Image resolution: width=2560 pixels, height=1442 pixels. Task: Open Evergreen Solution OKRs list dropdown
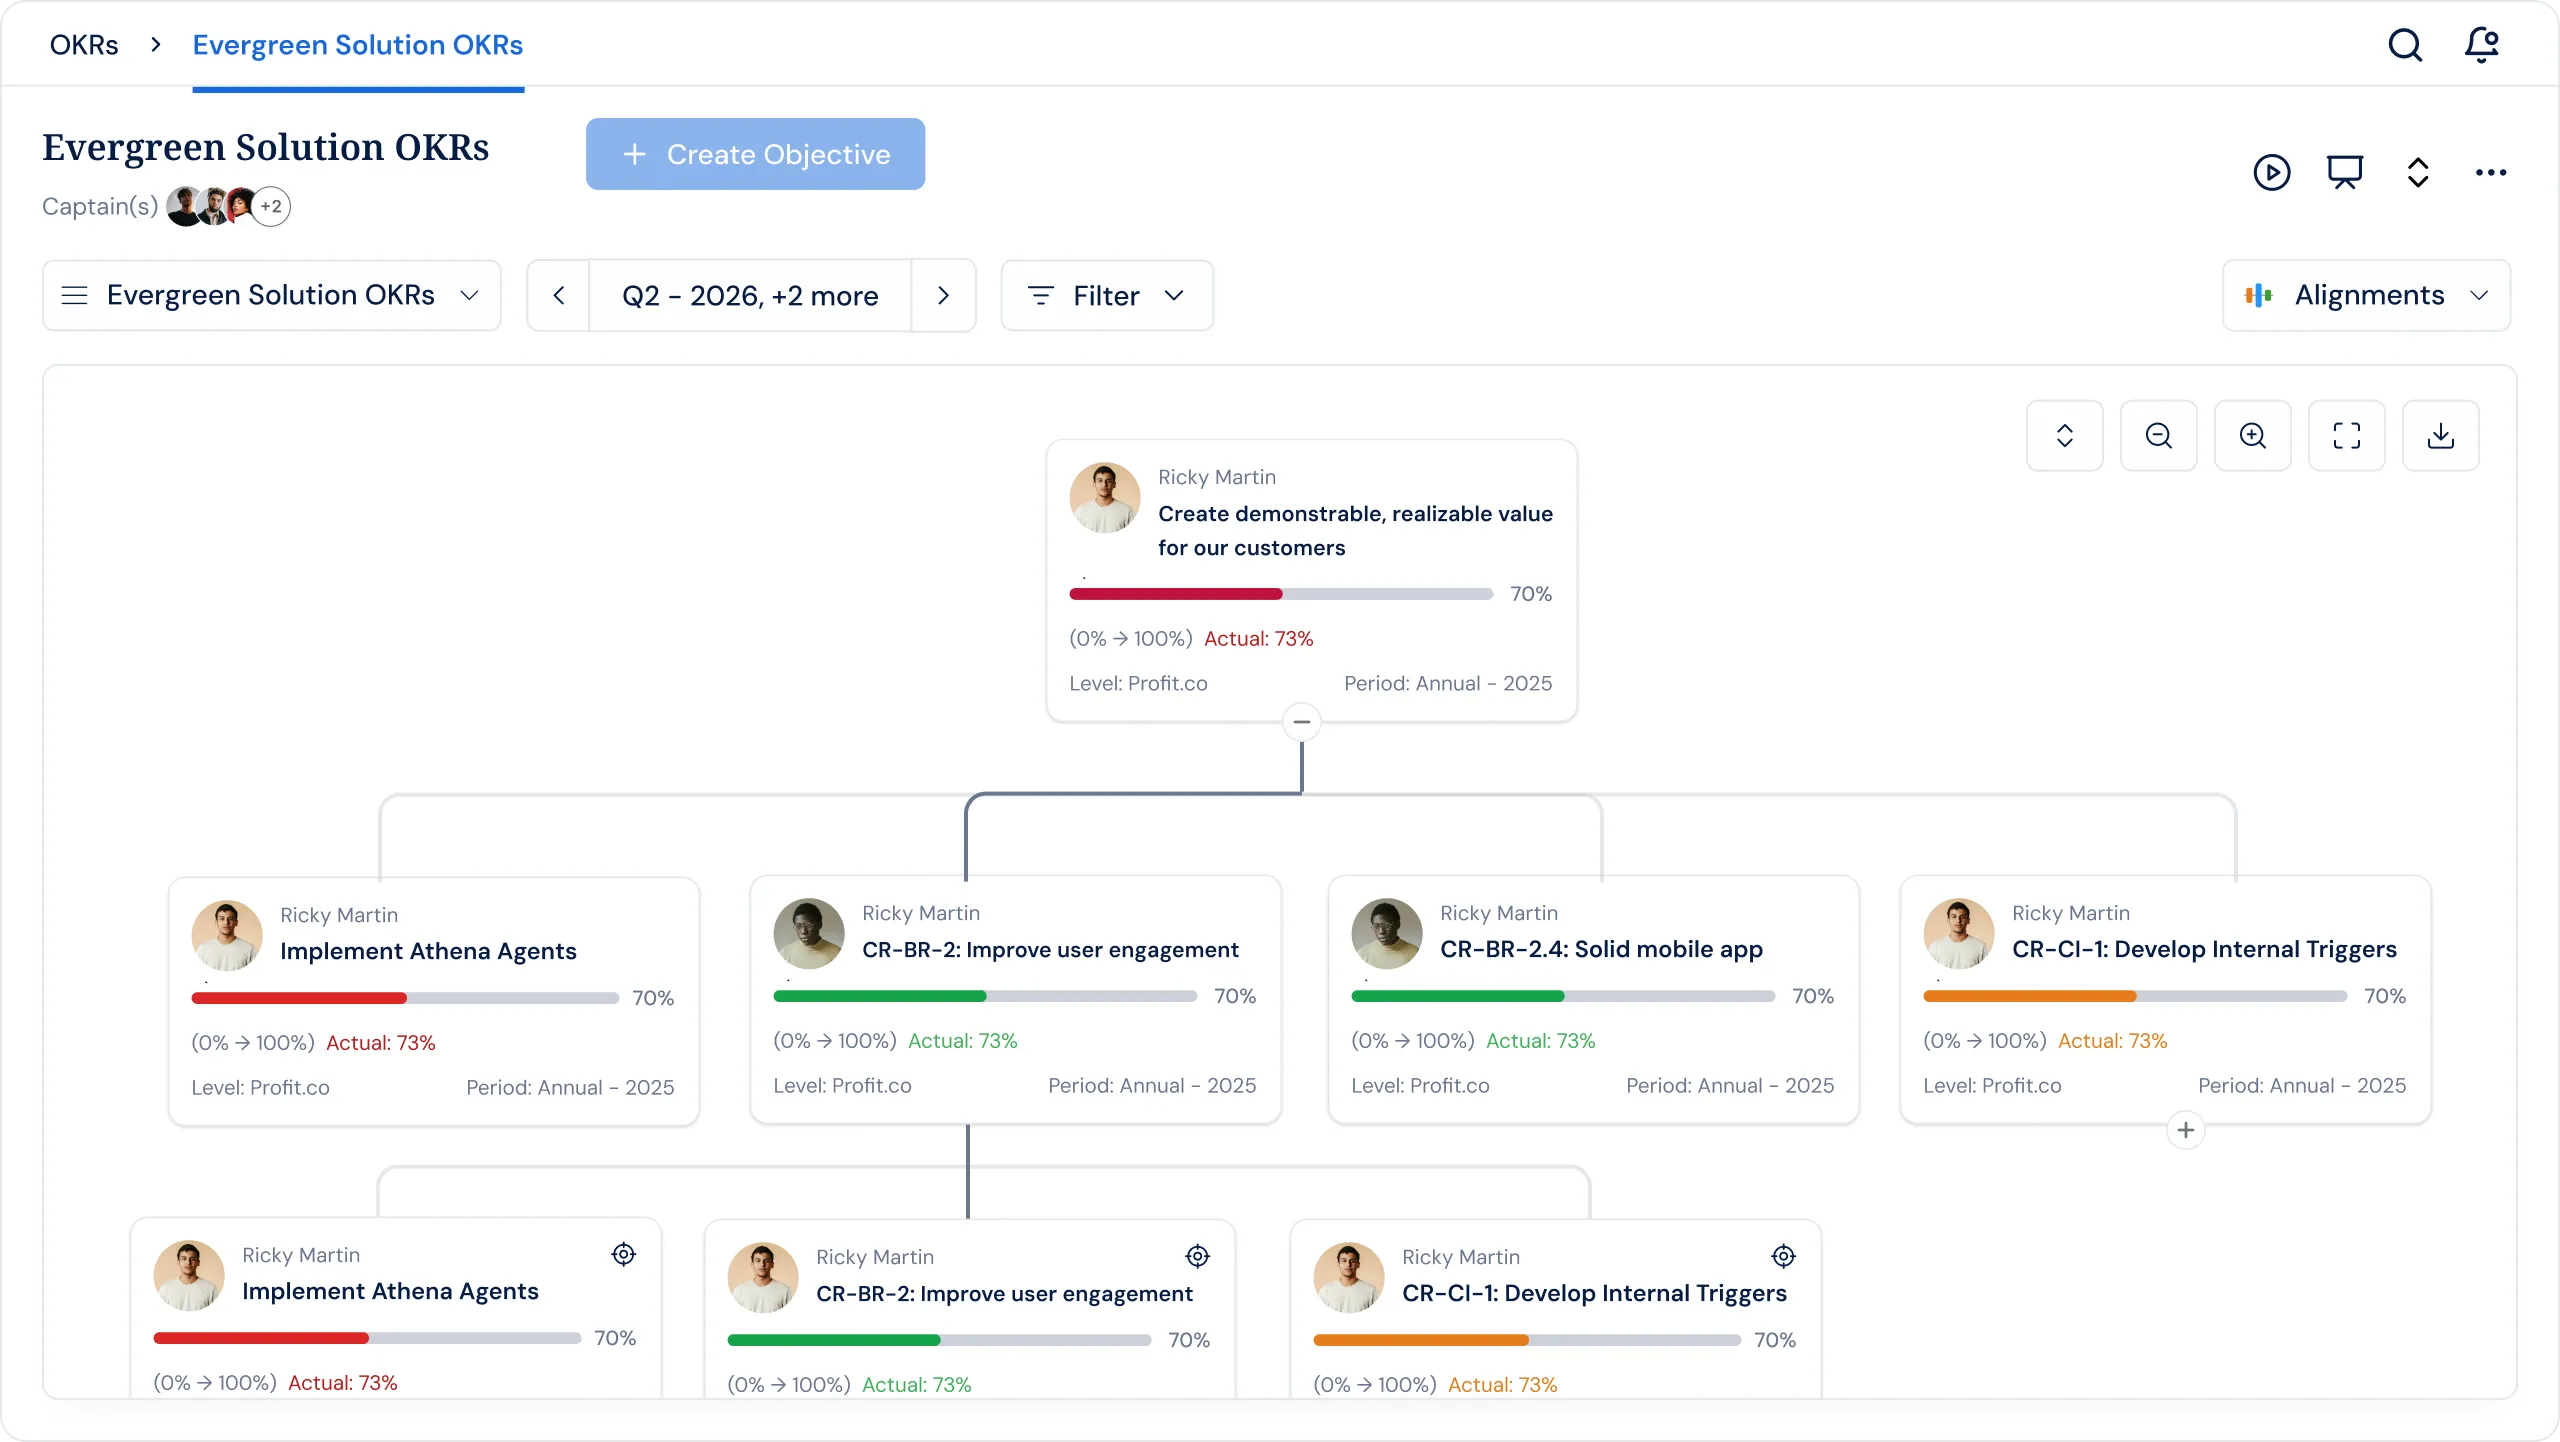tap(272, 296)
